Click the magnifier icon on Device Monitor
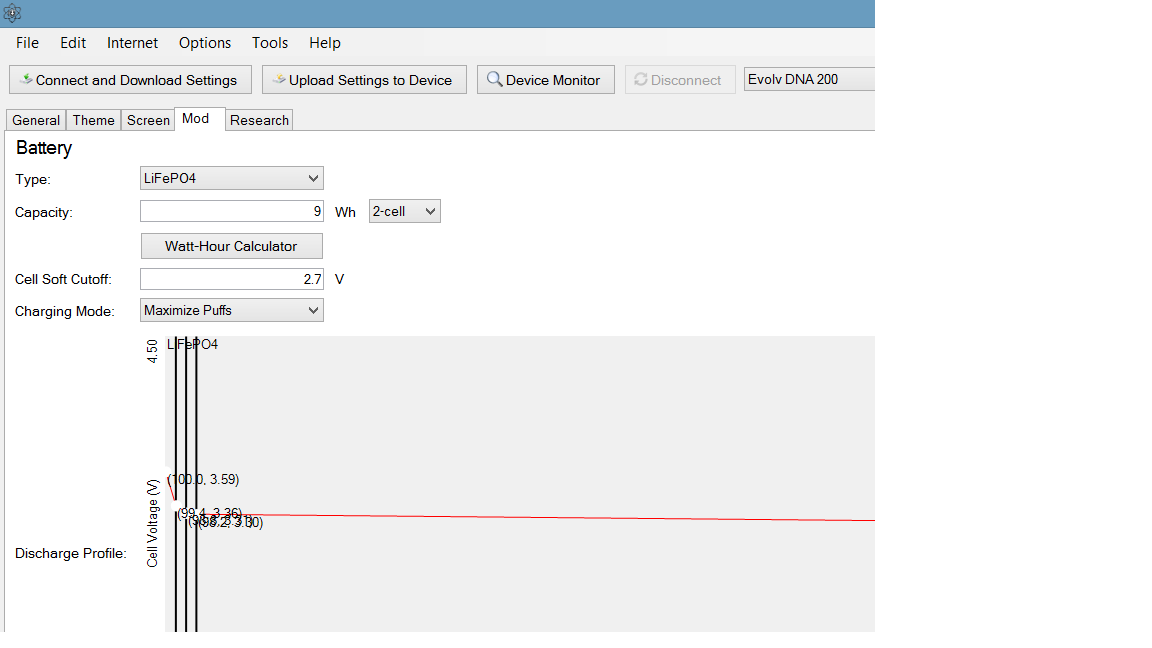 pyautogui.click(x=494, y=80)
